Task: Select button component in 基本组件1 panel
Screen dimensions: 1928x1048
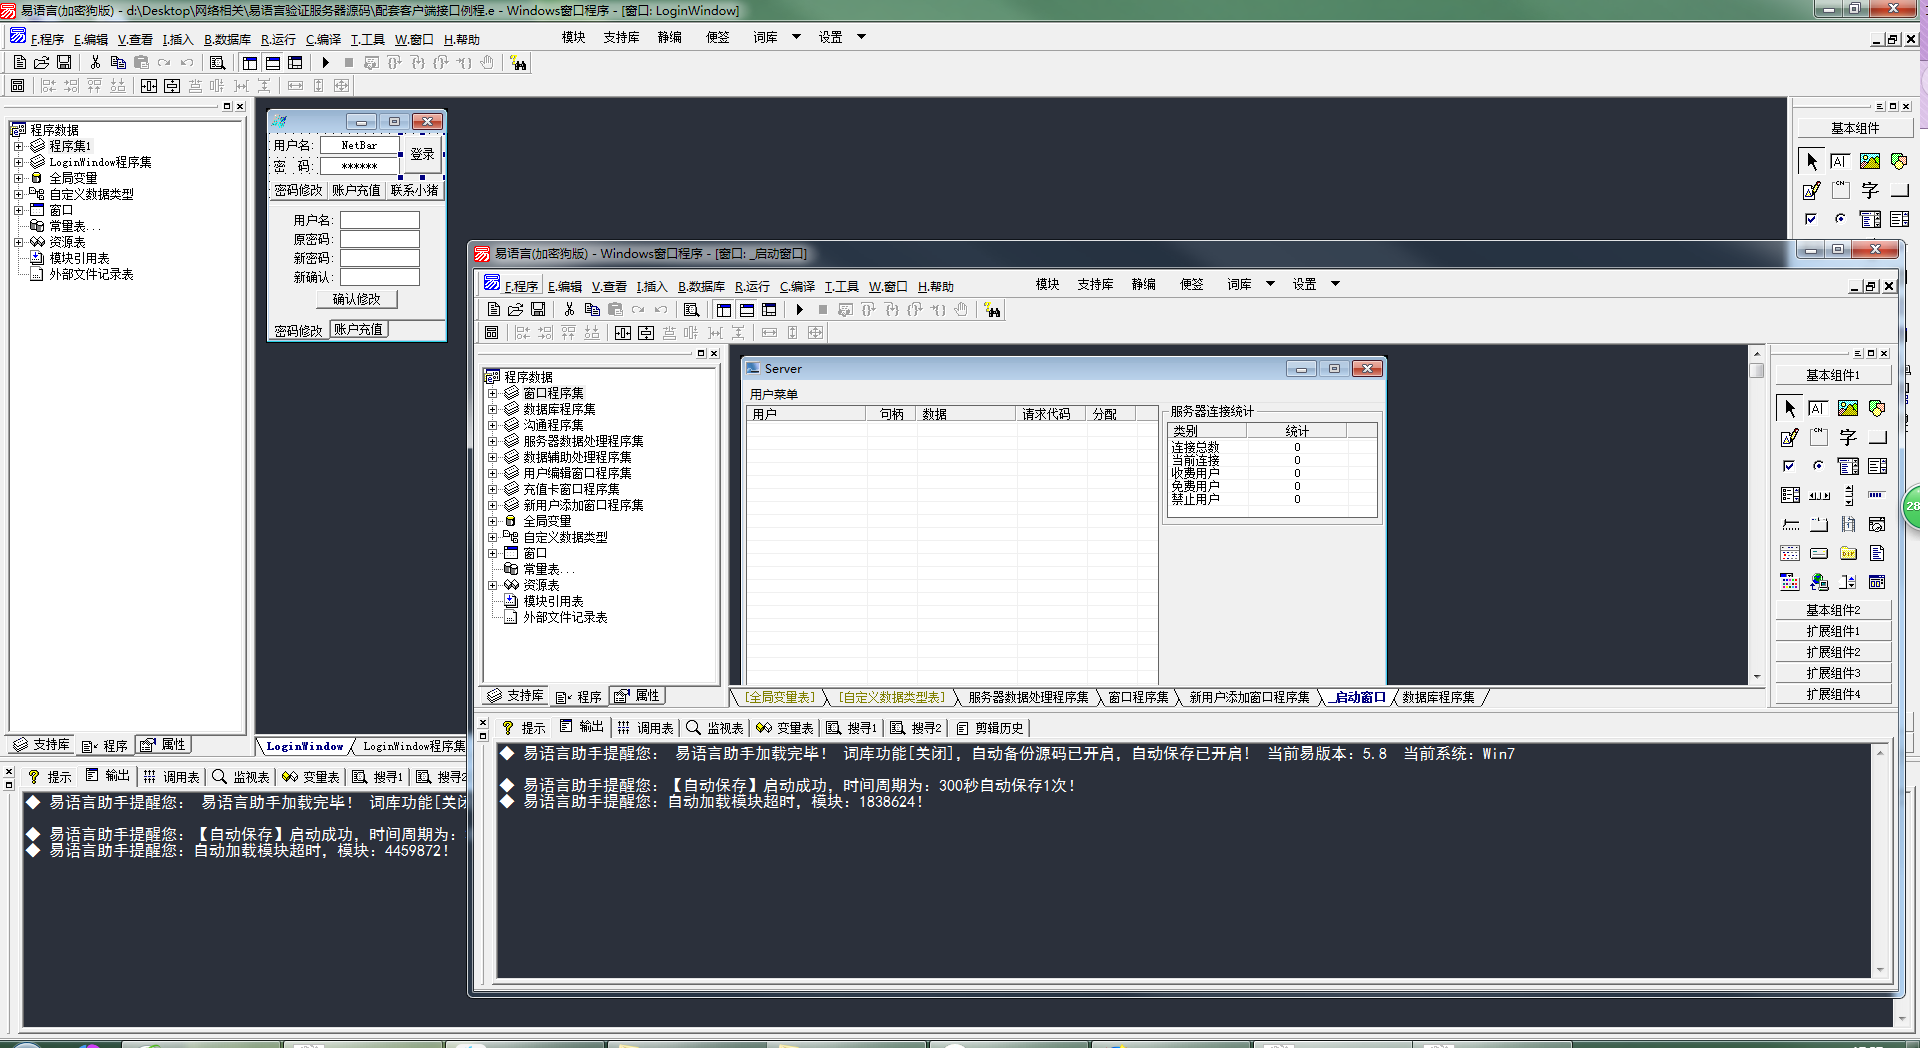Action: (1877, 437)
